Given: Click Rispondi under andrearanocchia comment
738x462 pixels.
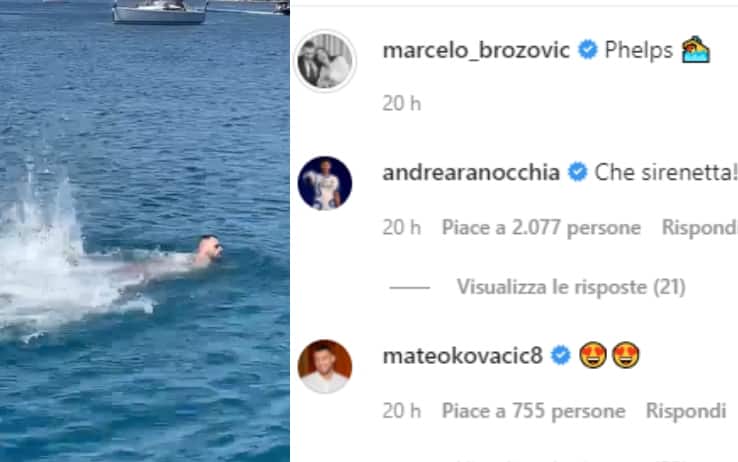Looking at the screenshot, I should pos(699,228).
